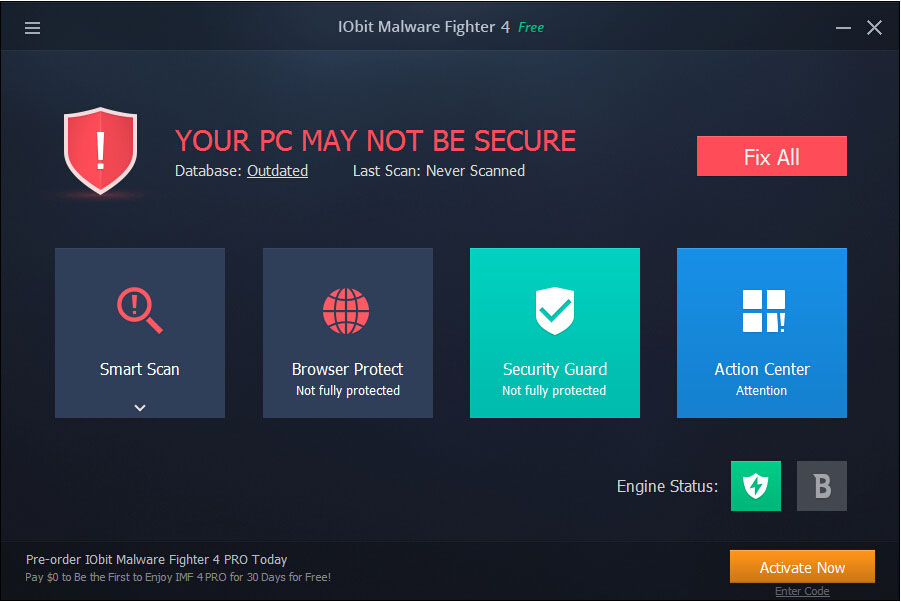Screen dimensions: 901x602
Task: Click the Pre-order IObit Malware Fighter 4 PRO text
Action: tap(156, 559)
